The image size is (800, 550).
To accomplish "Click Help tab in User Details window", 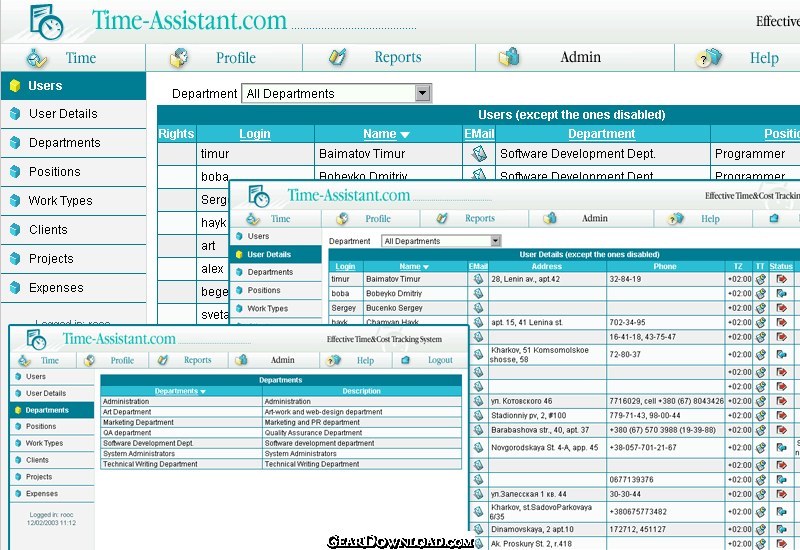I will pos(710,219).
